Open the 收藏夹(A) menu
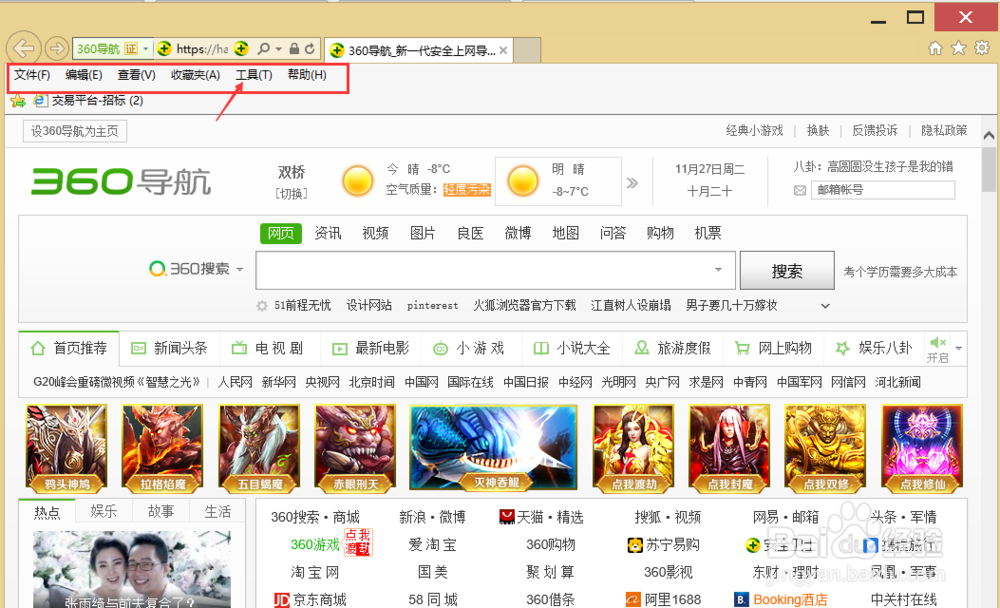Image resolution: width=1000 pixels, height=608 pixels. [x=196, y=75]
